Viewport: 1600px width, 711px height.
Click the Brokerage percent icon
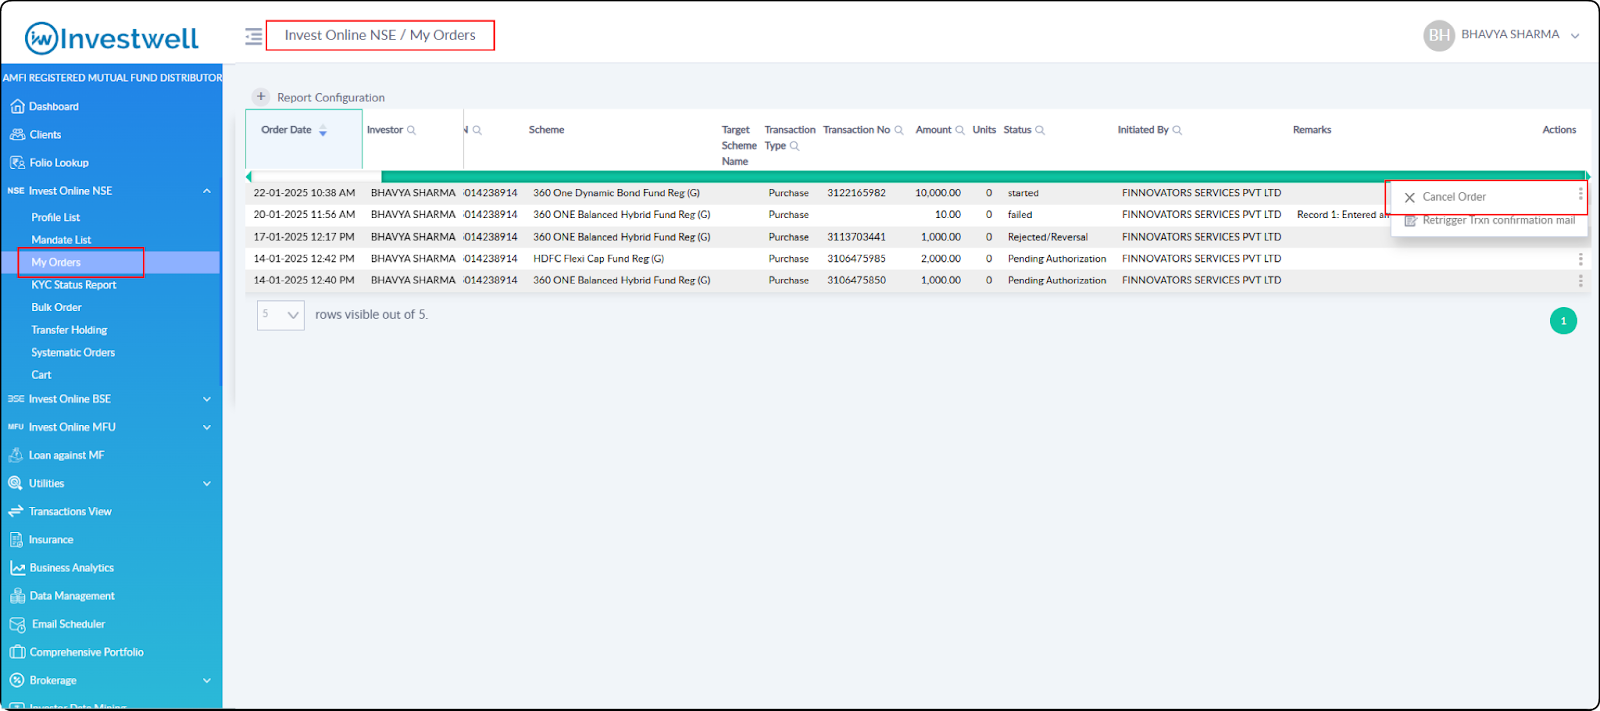(16, 680)
